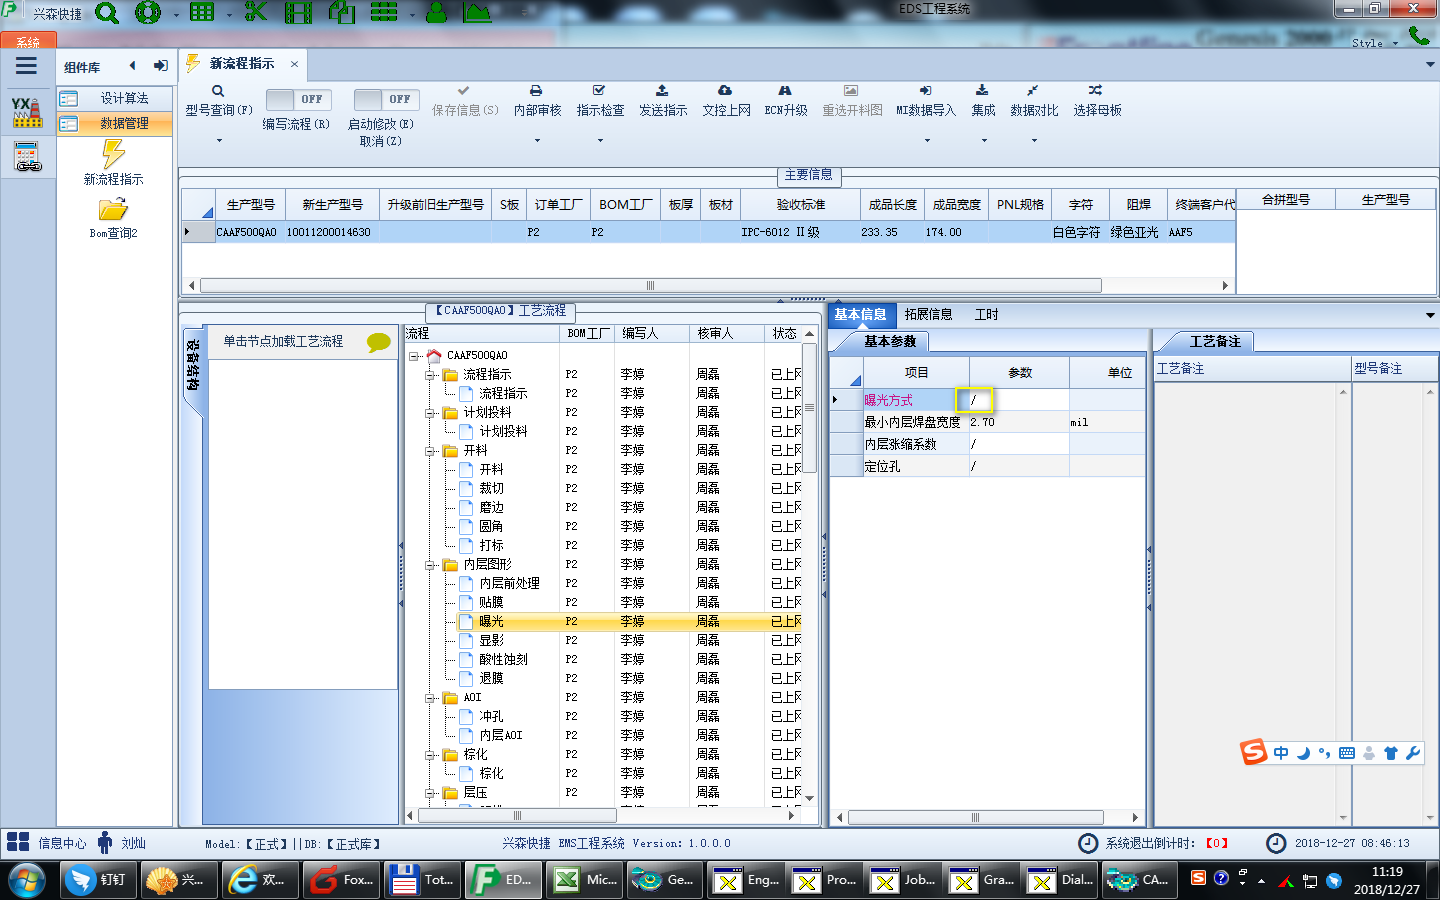Collapse the AOI folder node
The height and width of the screenshot is (900, 1440).
coord(430,697)
